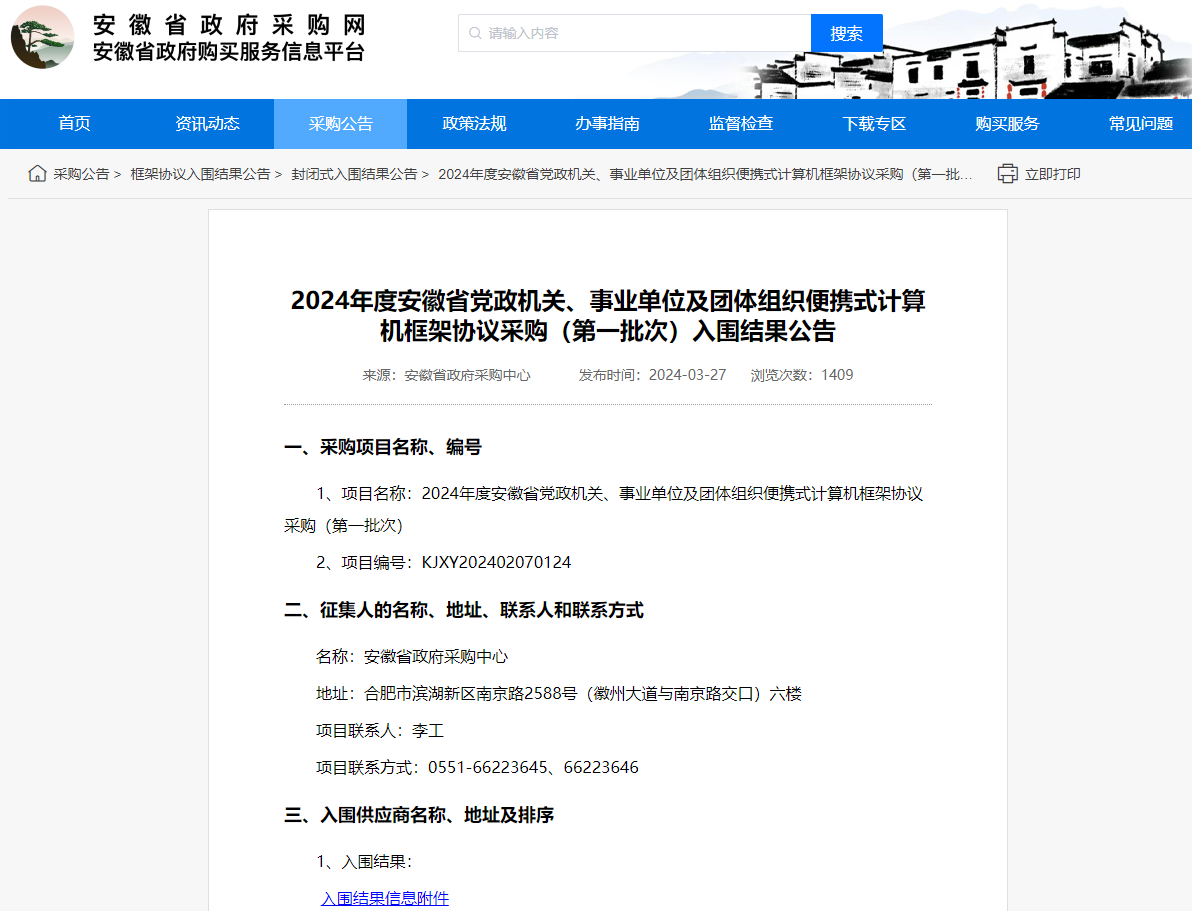Click the search magnifier icon
The height and width of the screenshot is (911, 1192).
click(x=475, y=33)
